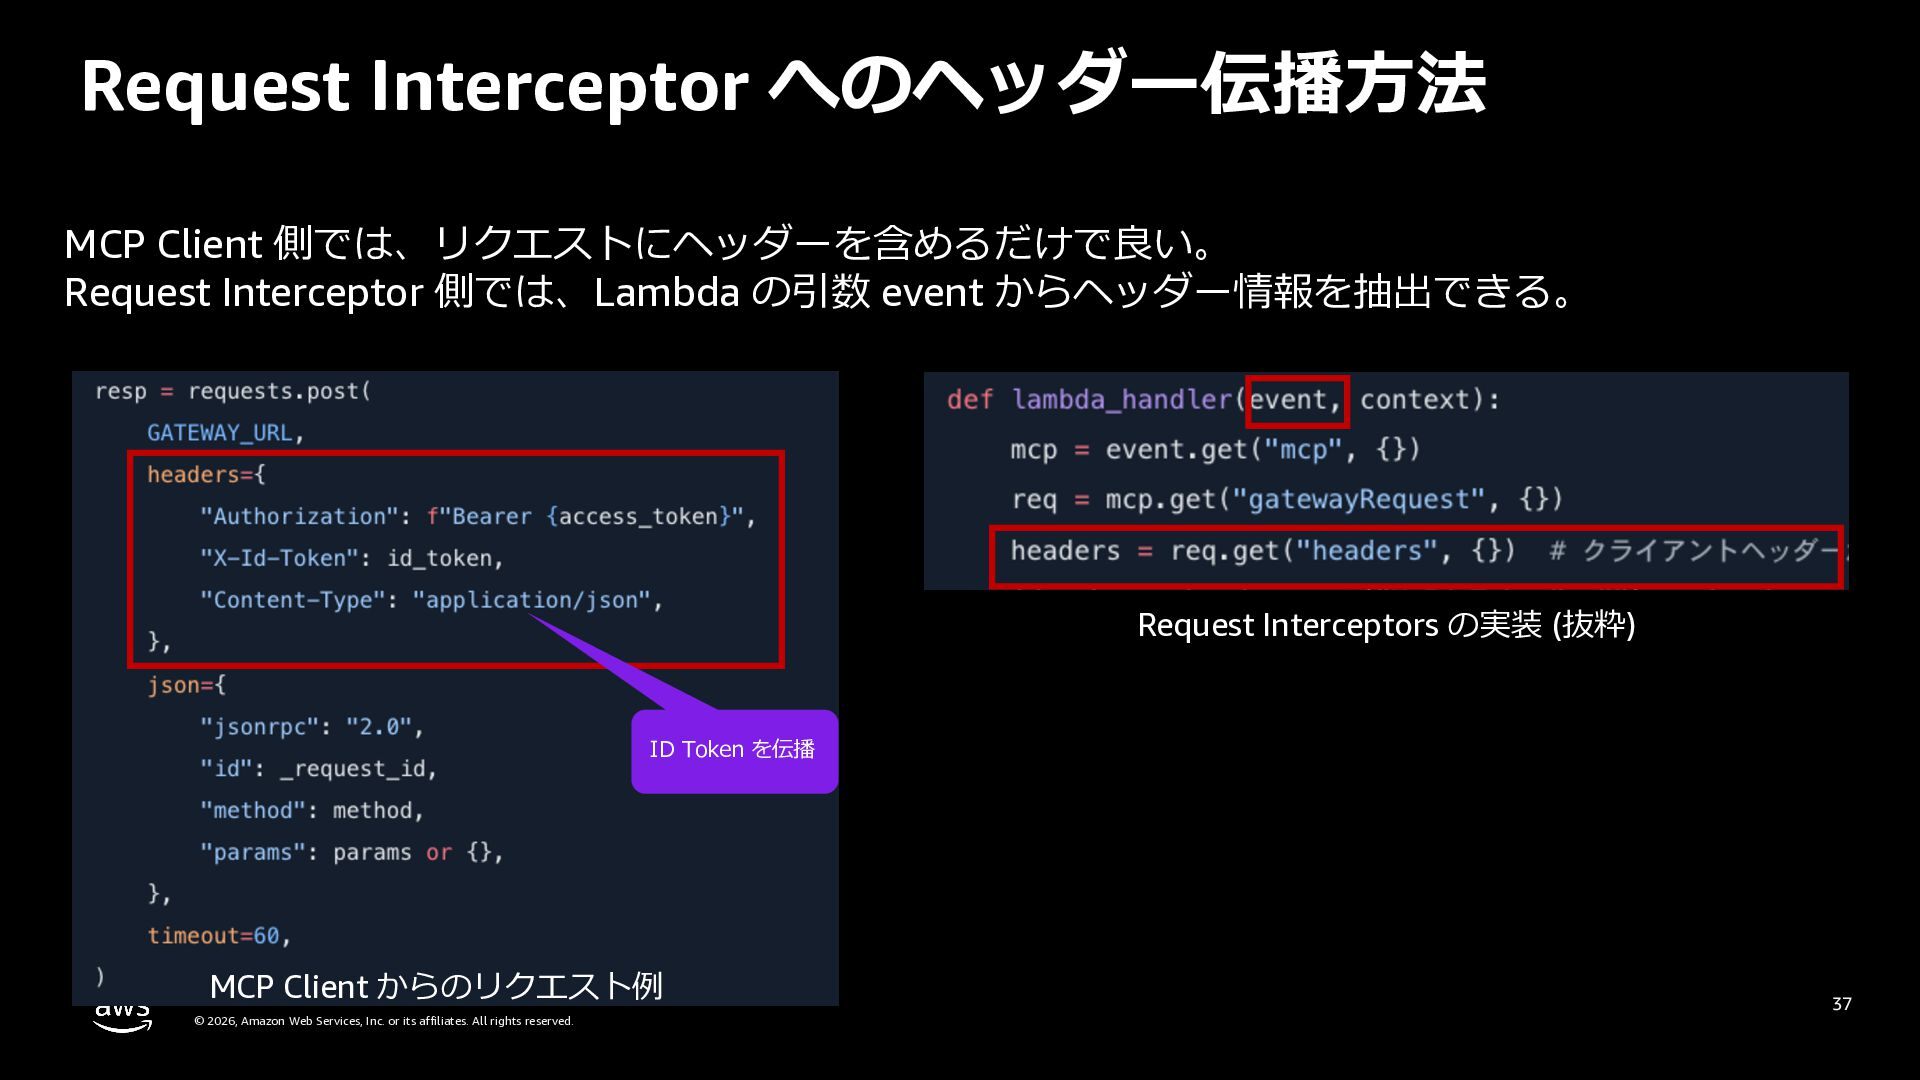Click the 'Request Interceptors の実装 (抜粋)' caption
1920x1080 pixels.
click(1386, 625)
